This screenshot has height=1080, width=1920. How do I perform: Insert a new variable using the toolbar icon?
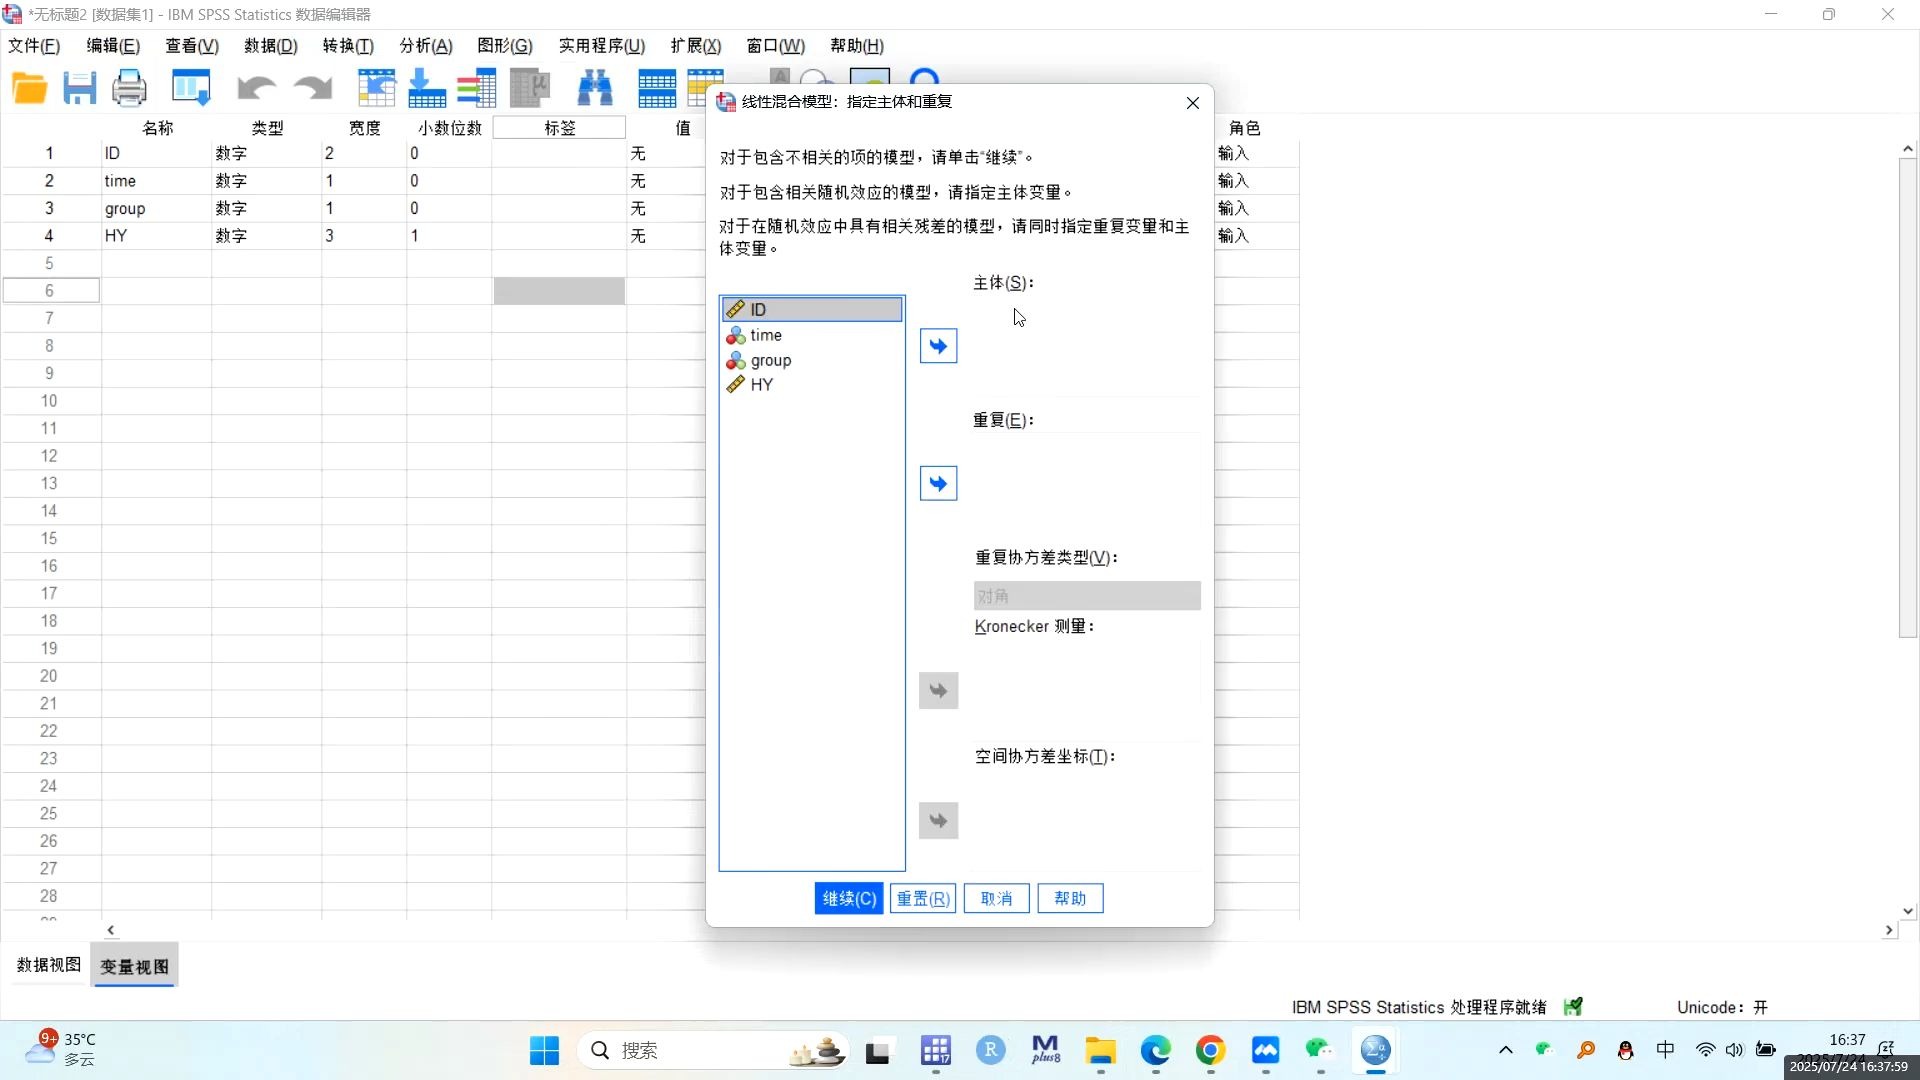click(706, 88)
